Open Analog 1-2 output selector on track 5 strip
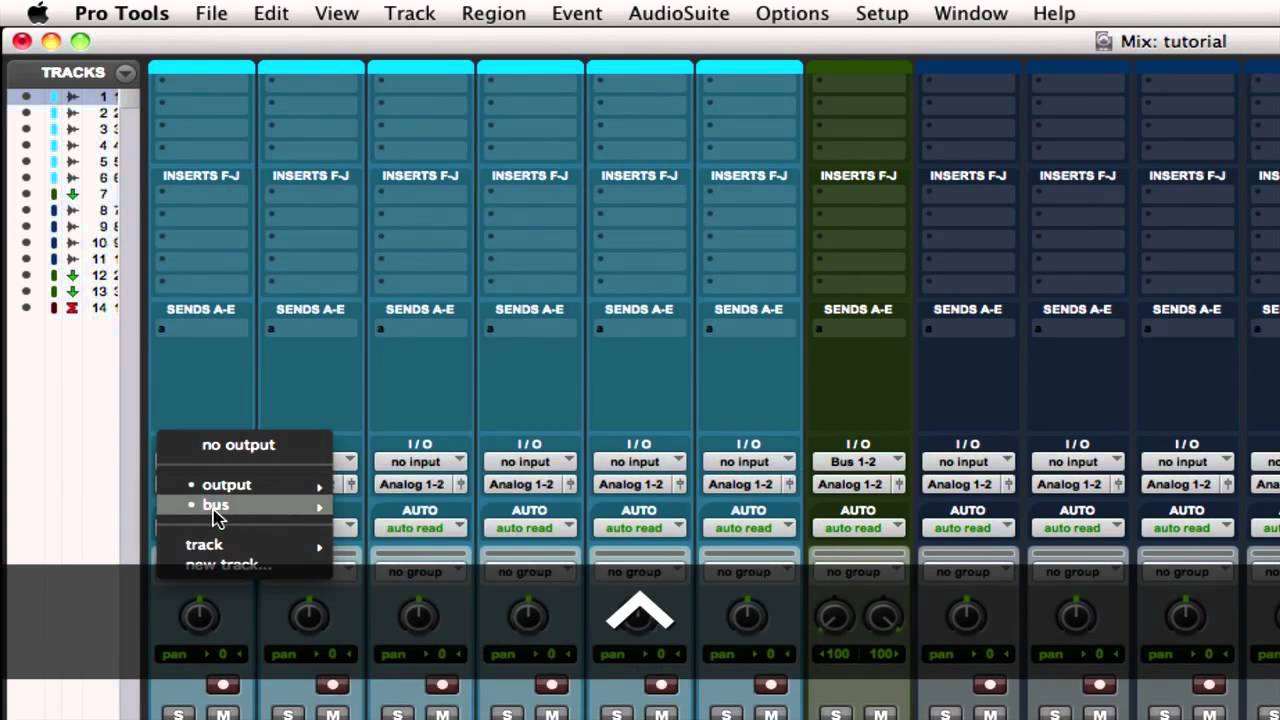This screenshot has height=720, width=1280. tap(630, 484)
